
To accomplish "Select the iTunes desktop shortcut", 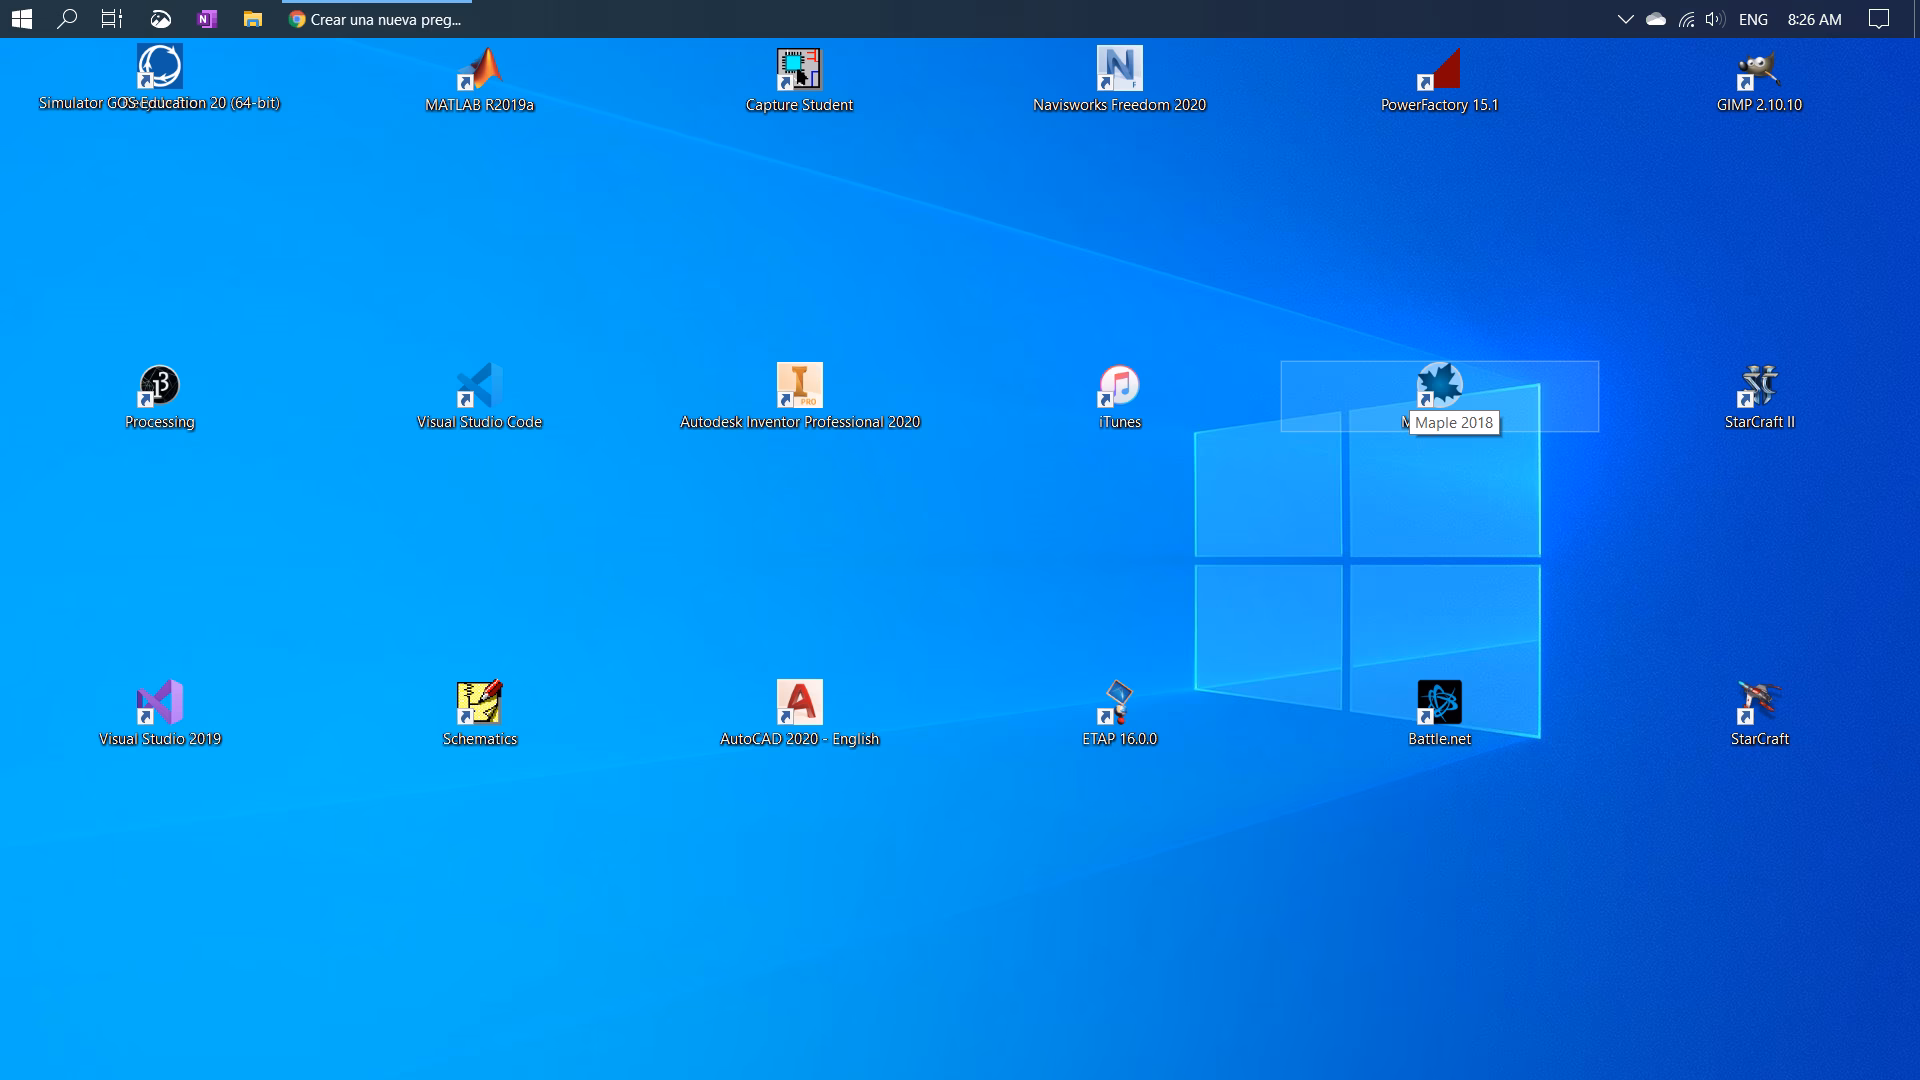I will 1120,397.
